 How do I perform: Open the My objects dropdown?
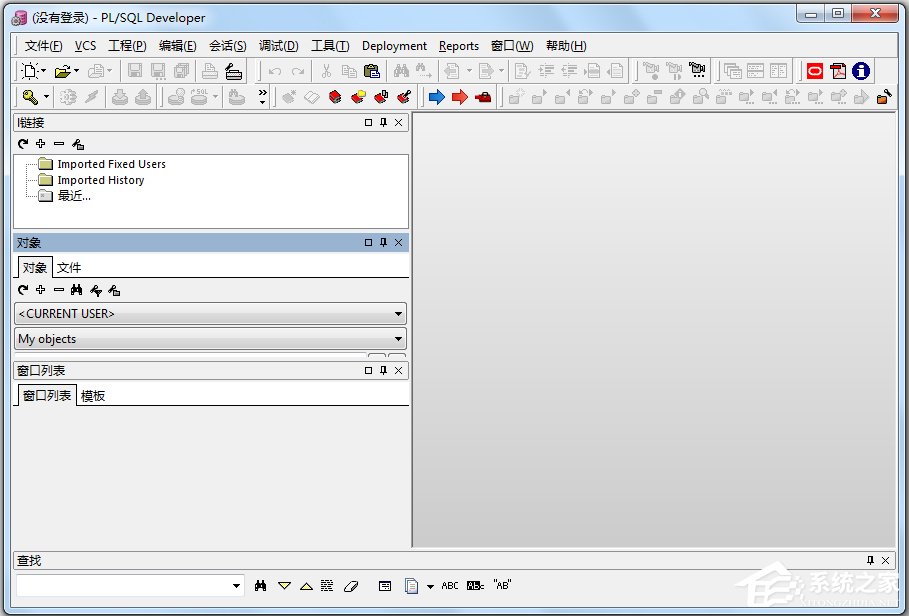[x=399, y=339]
